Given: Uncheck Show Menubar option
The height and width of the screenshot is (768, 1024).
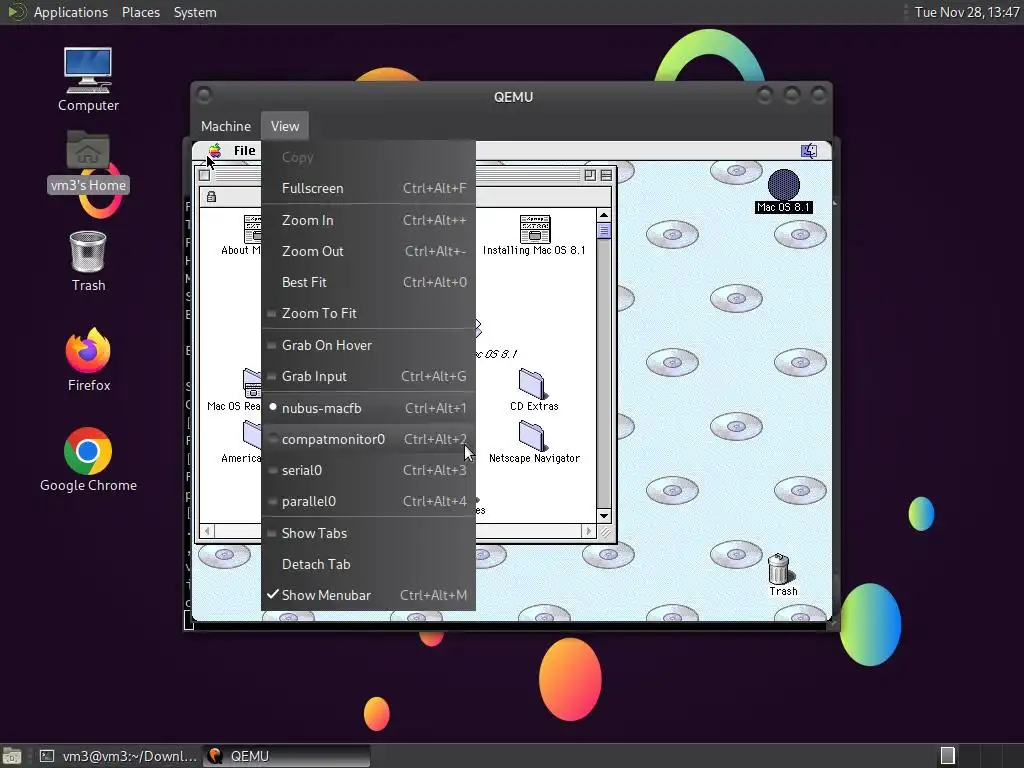Looking at the screenshot, I should point(368,595).
